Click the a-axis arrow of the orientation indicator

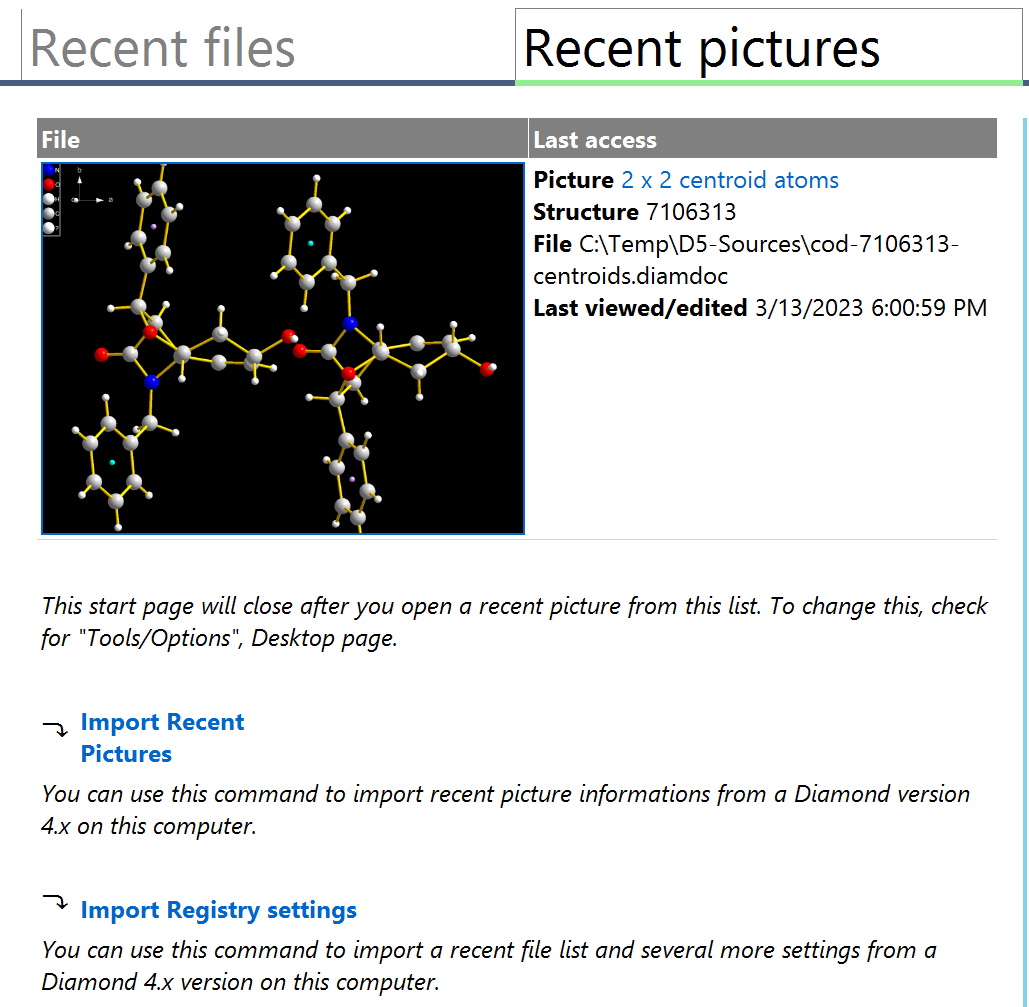98,200
